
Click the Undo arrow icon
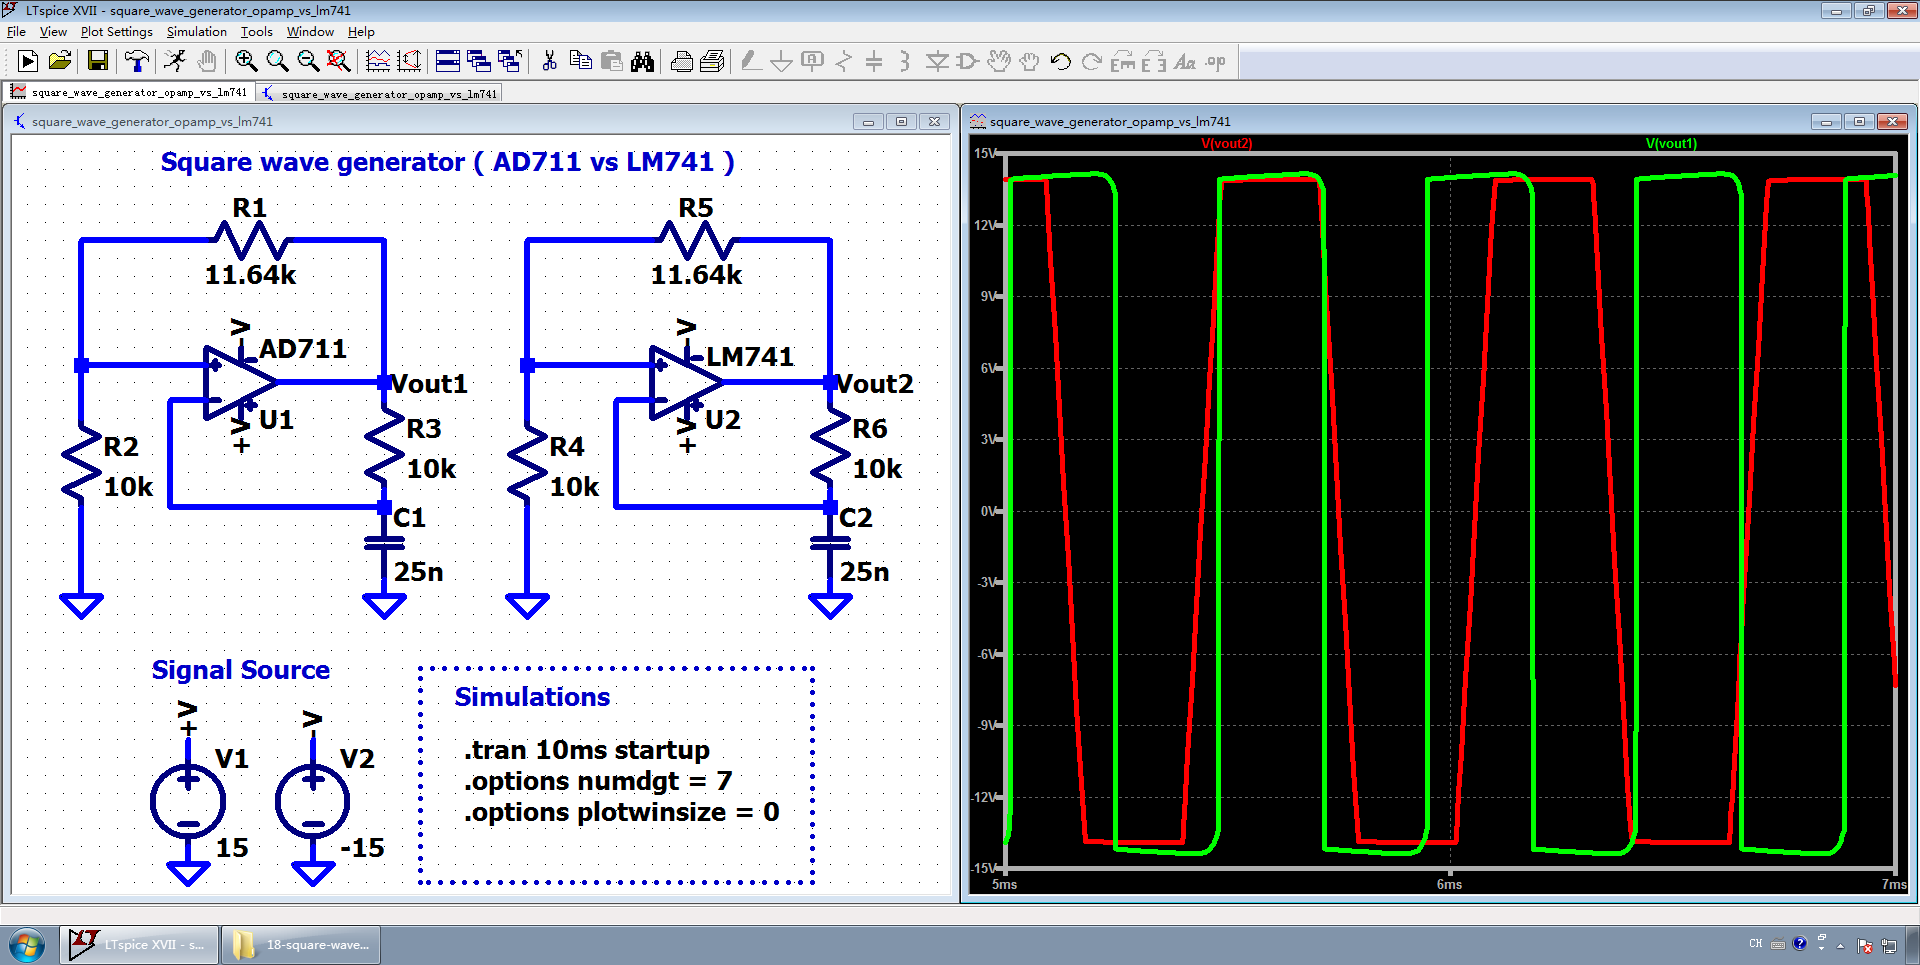(1061, 62)
